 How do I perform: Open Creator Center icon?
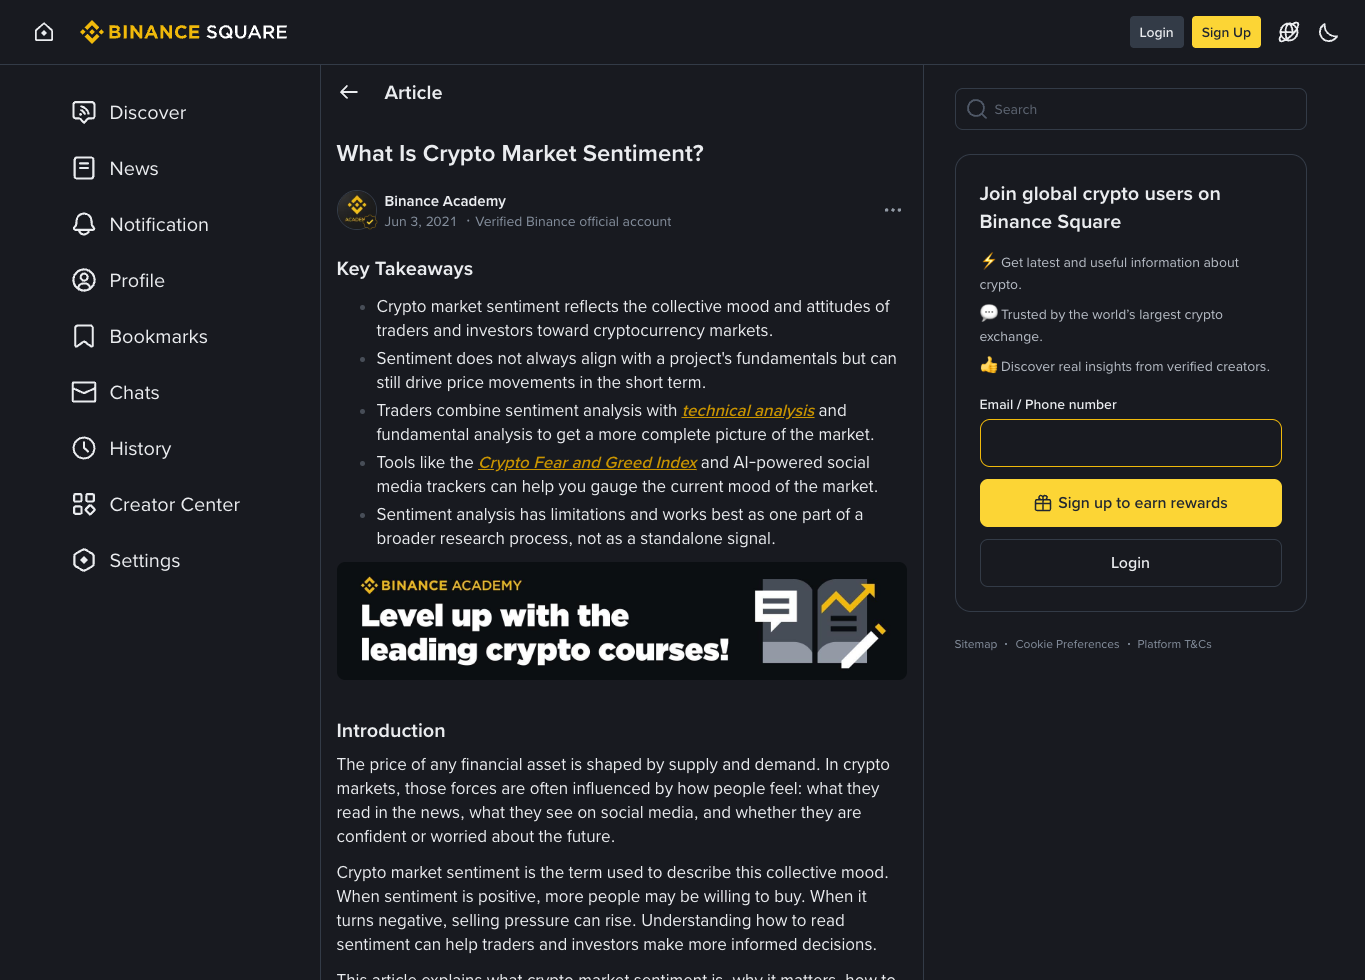84,504
